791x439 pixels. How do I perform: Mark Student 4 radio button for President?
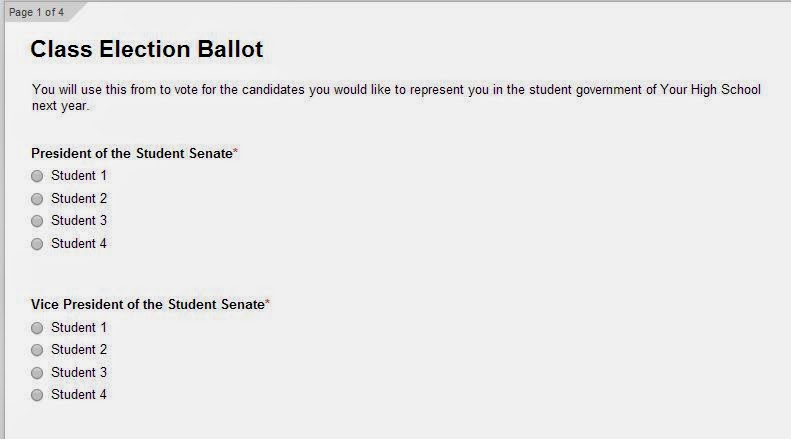pos(37,244)
